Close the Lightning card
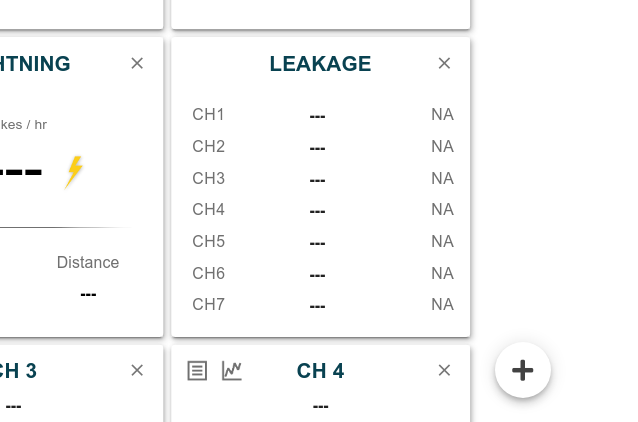Screen dimensions: 638x422 137,63
